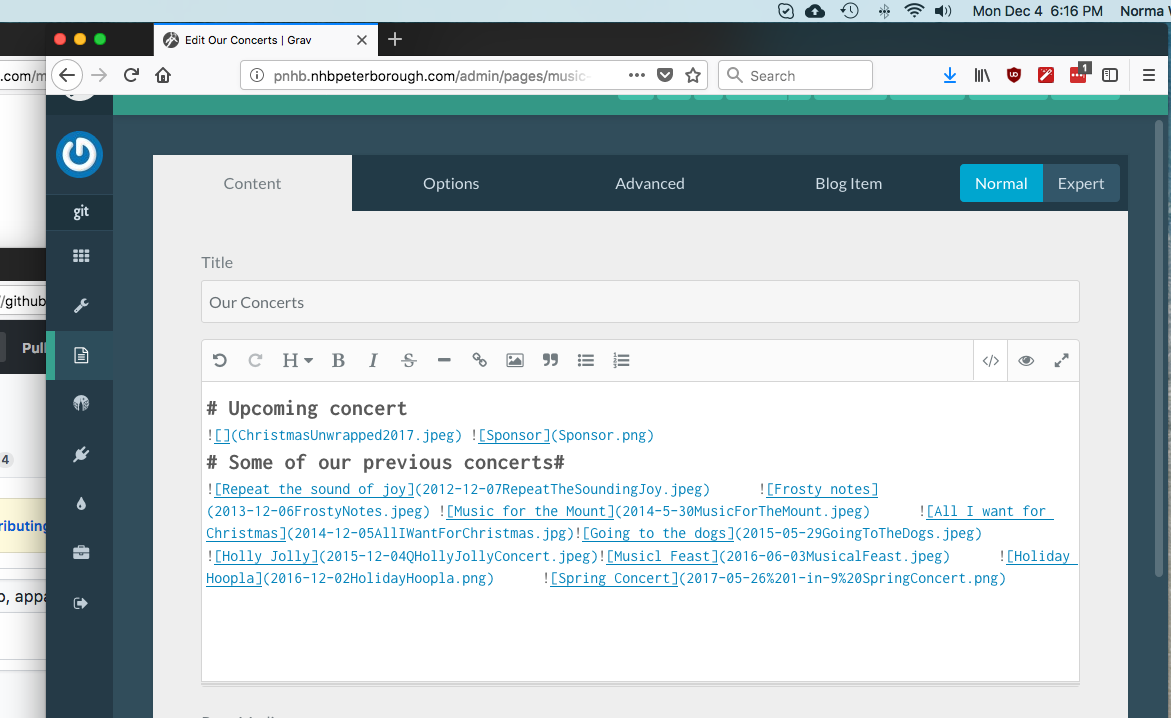Screen dimensions: 1171x718
Task: Switch to the Options tab
Action: (x=451, y=184)
